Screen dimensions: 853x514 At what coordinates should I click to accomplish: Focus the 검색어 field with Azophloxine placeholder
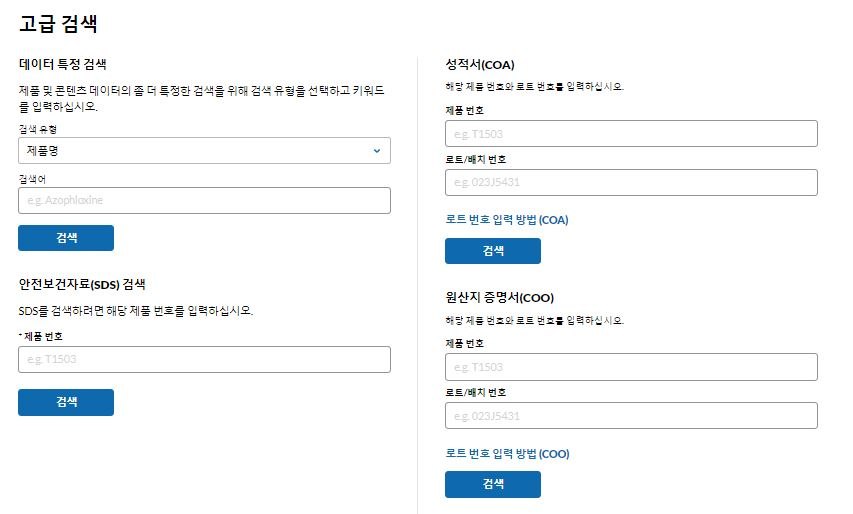click(x=204, y=200)
